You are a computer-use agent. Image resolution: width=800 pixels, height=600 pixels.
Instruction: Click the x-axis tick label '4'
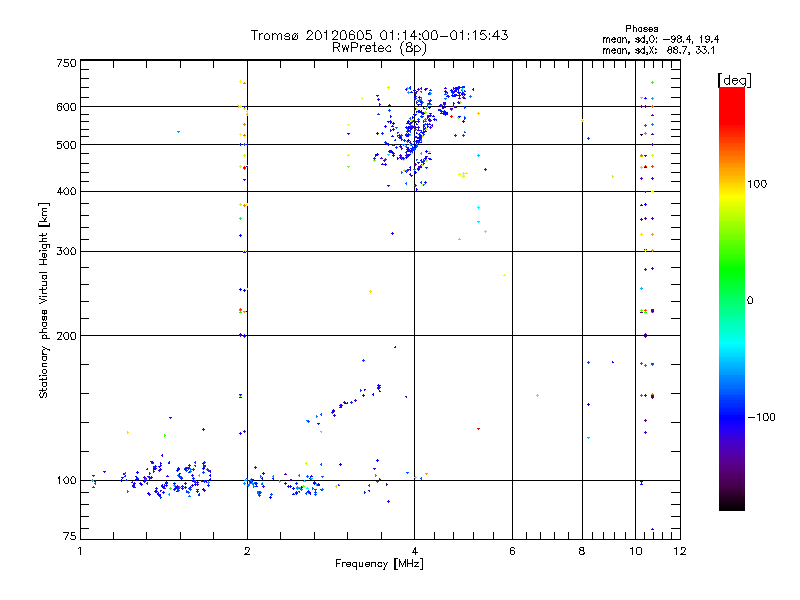click(414, 551)
